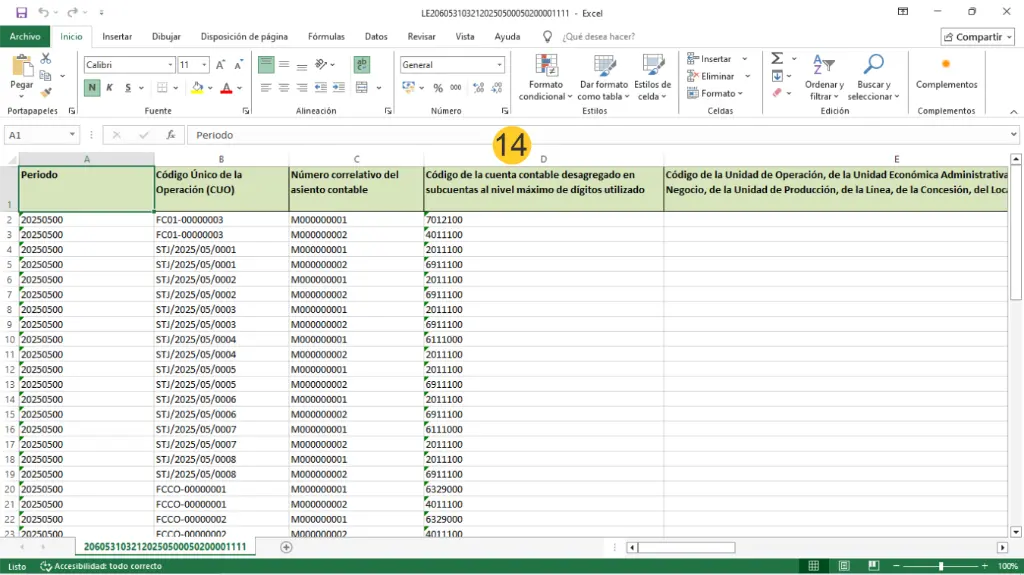Apply percent style to selection
1024x575 pixels.
pos(438,88)
